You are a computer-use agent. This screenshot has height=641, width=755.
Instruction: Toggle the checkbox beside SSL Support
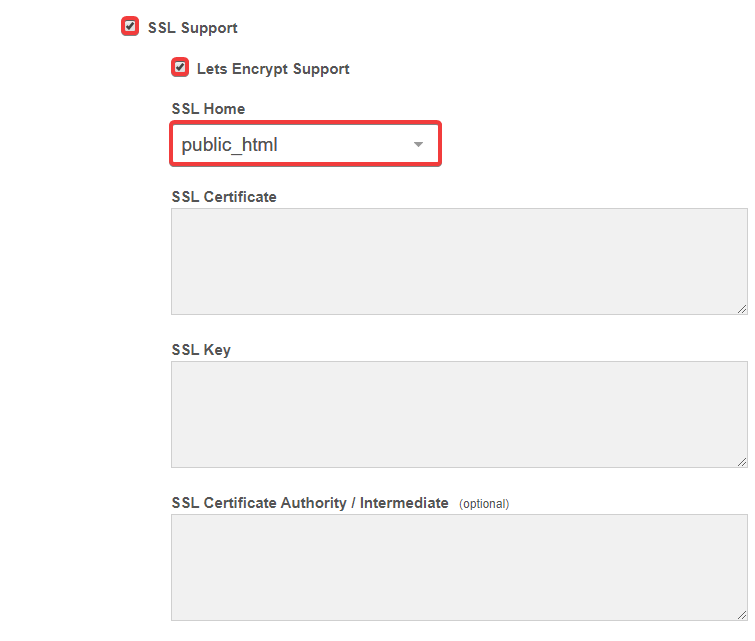[130, 27]
